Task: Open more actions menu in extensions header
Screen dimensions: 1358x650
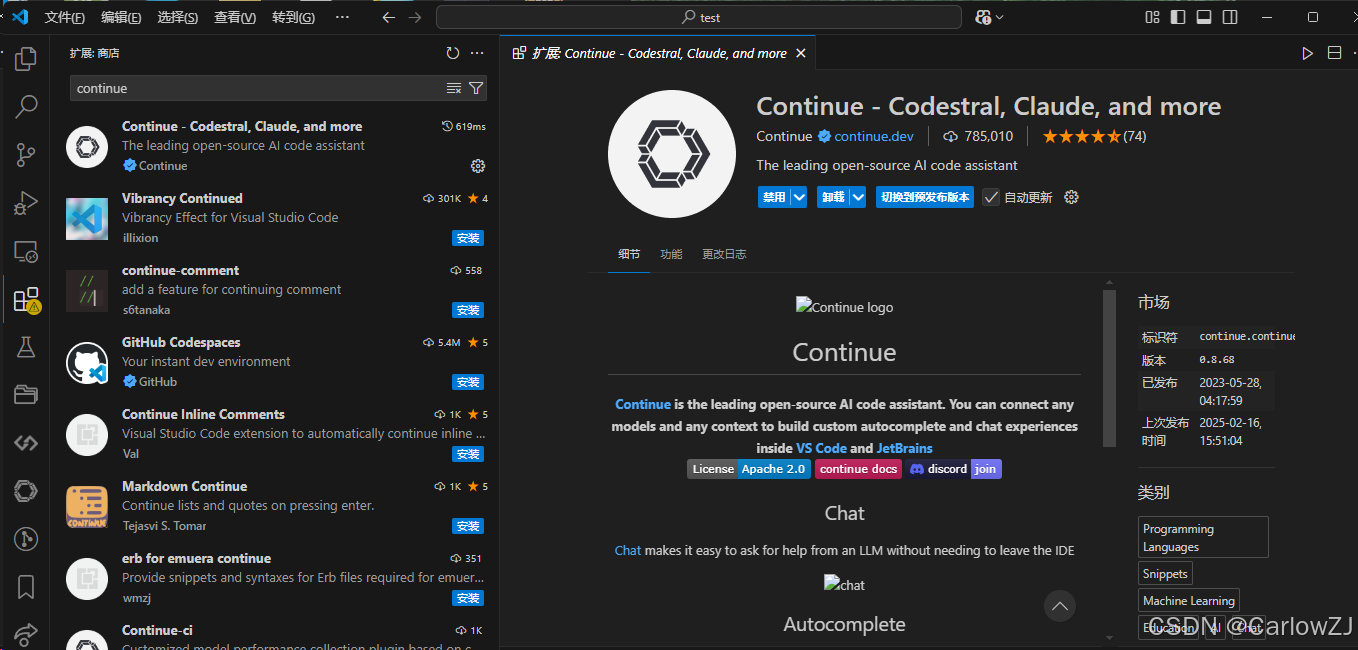Action: click(477, 53)
